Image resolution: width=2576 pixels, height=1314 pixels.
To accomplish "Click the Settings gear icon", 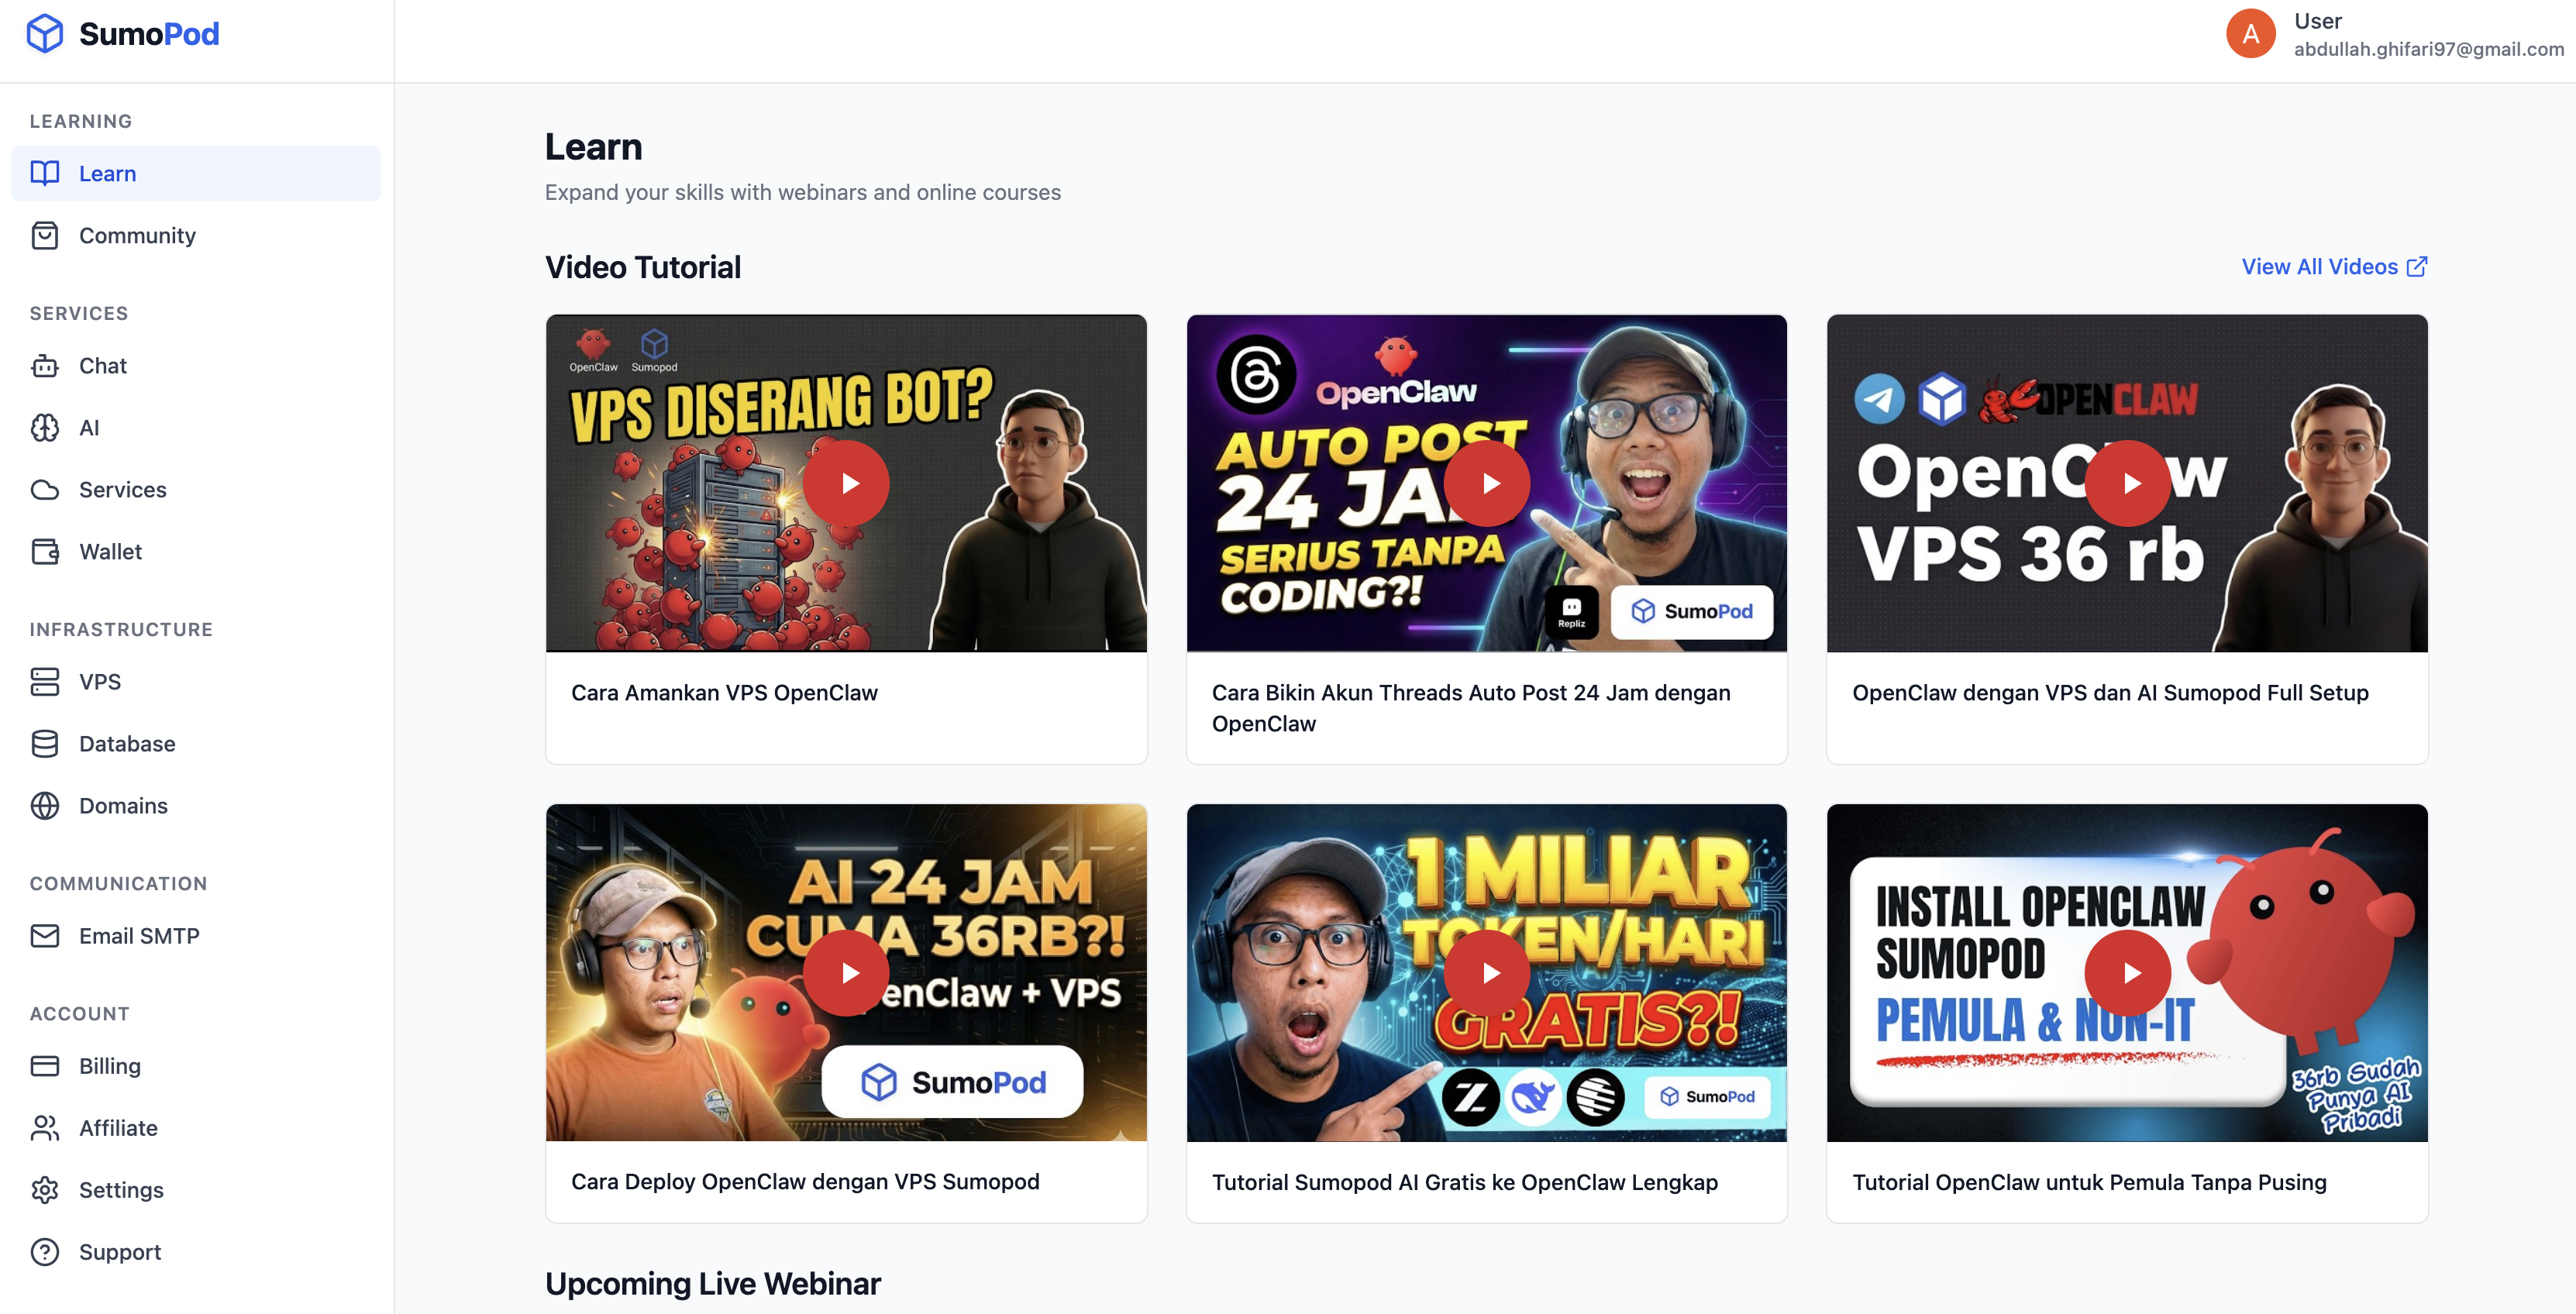I will tap(45, 1190).
